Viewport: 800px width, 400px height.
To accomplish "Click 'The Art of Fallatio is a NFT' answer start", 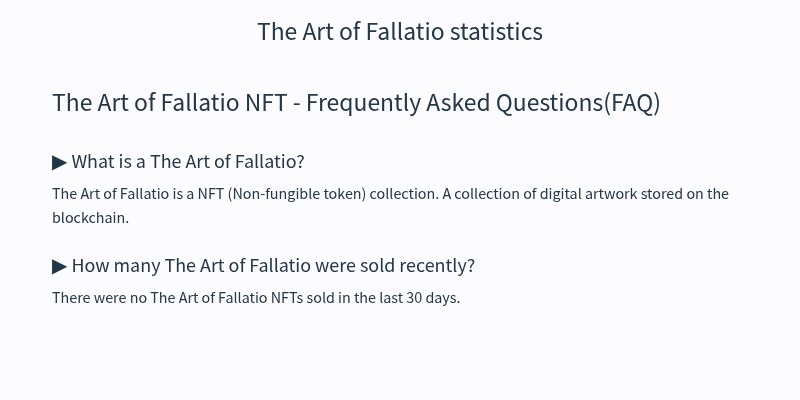I will (138, 194).
